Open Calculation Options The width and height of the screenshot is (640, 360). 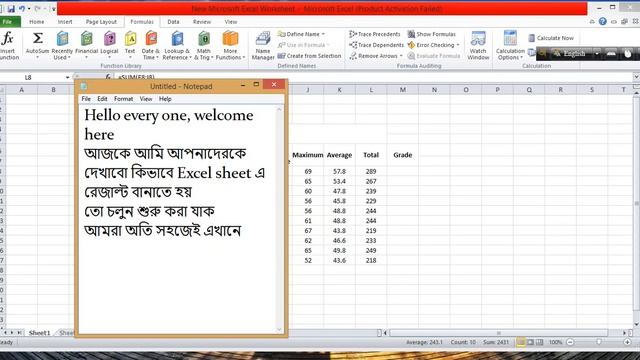click(x=510, y=45)
